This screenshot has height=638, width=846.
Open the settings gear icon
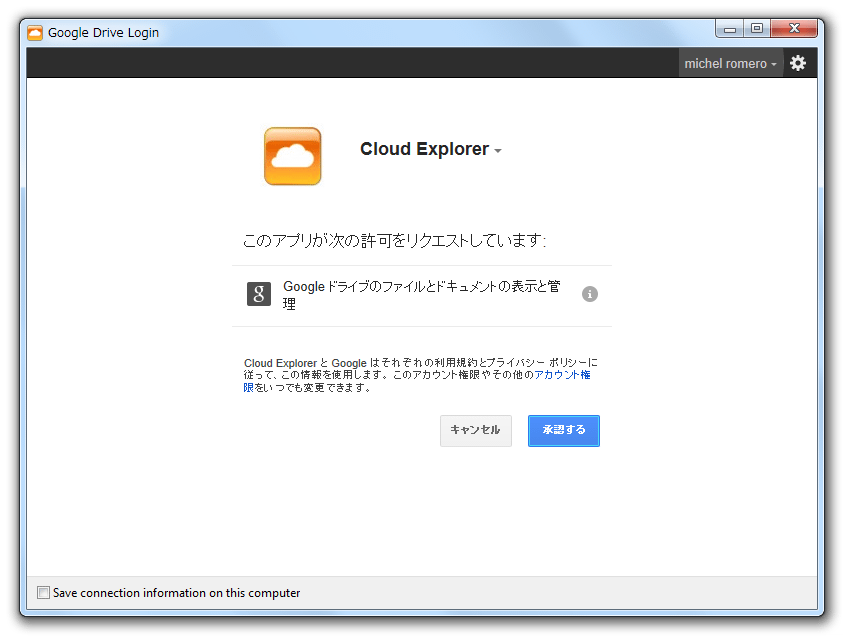pyautogui.click(x=798, y=63)
